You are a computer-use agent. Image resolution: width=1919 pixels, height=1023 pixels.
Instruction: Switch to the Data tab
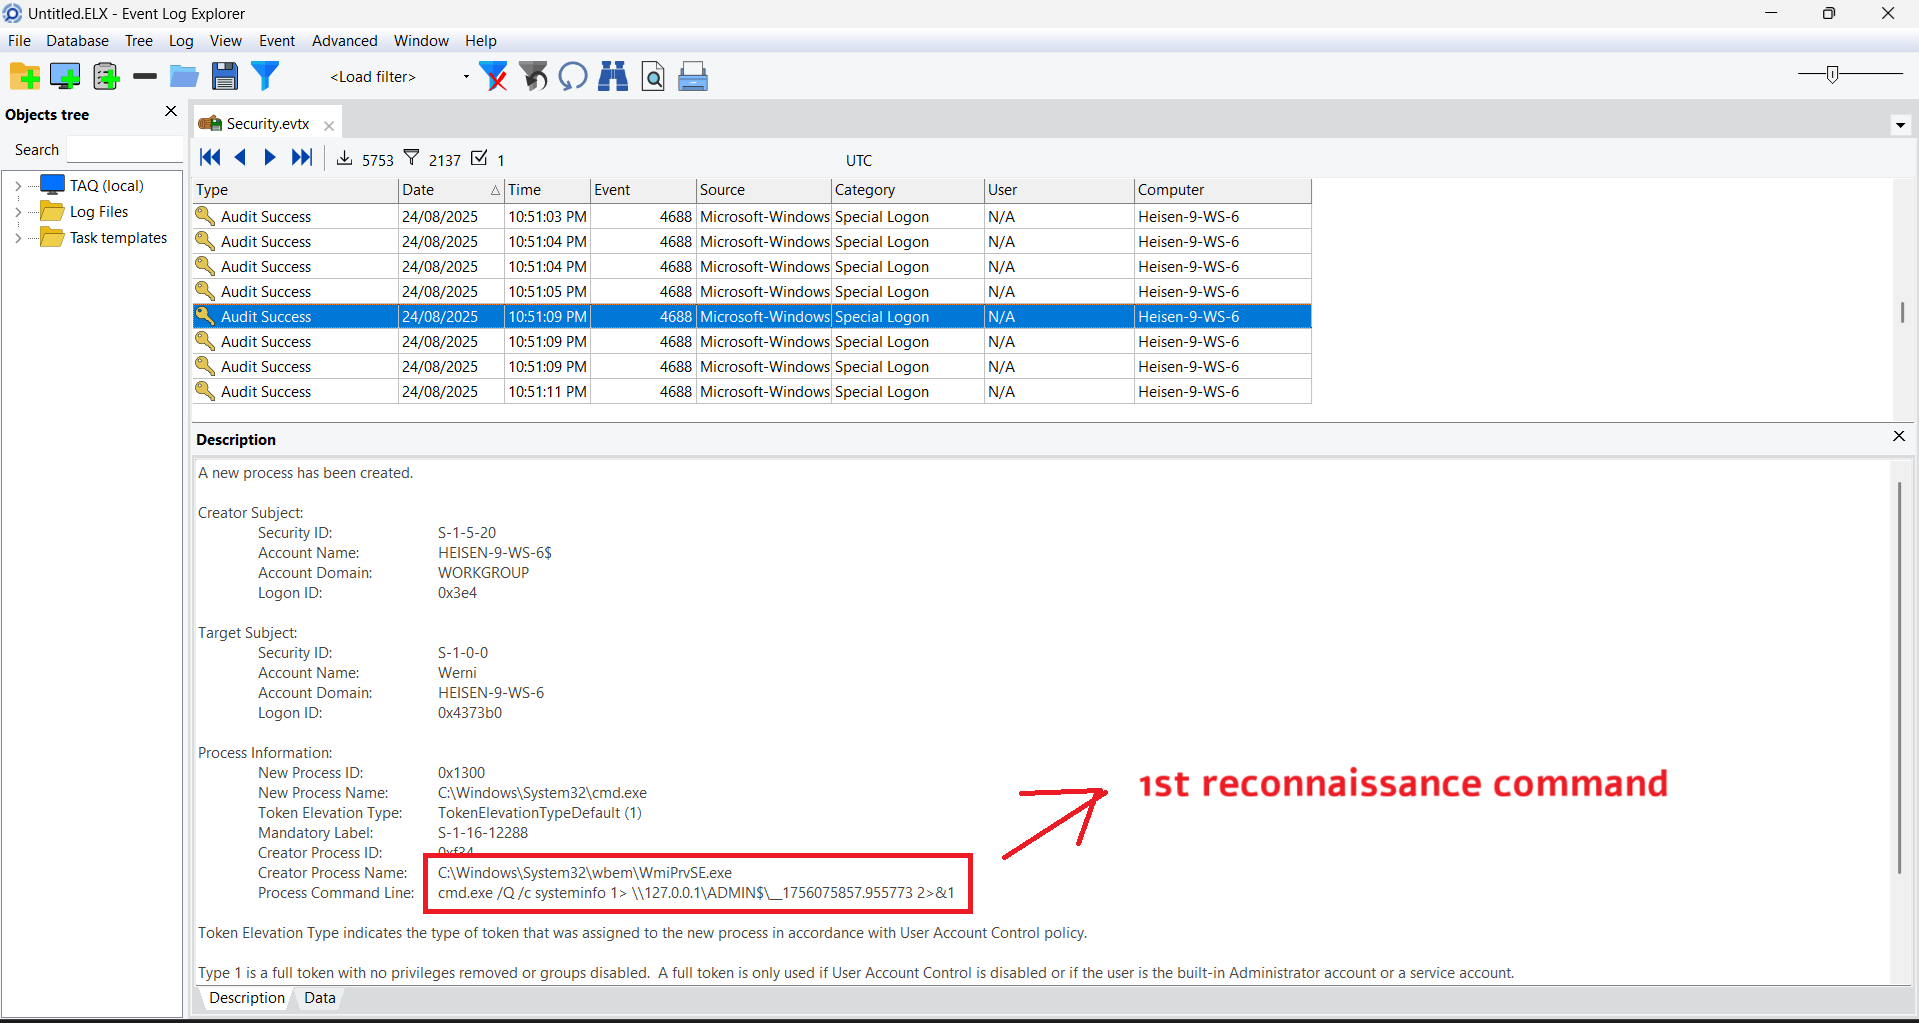319,998
